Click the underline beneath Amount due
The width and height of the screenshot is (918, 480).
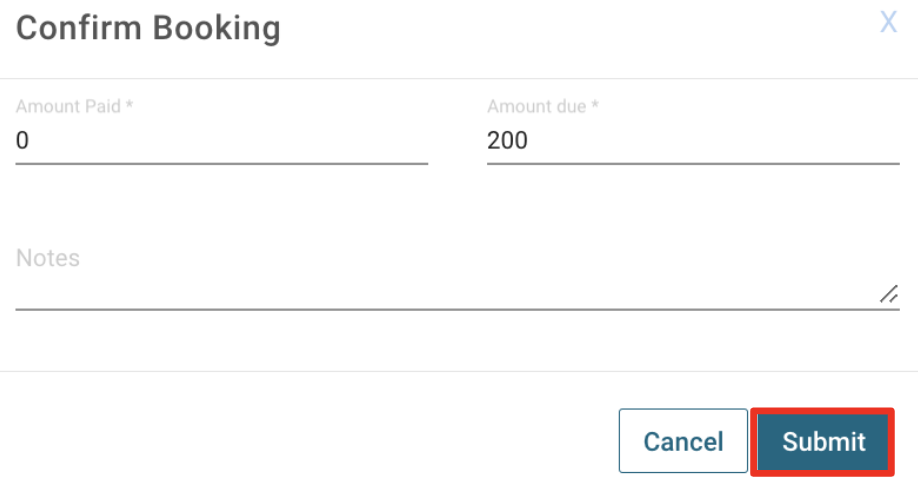coord(692,162)
